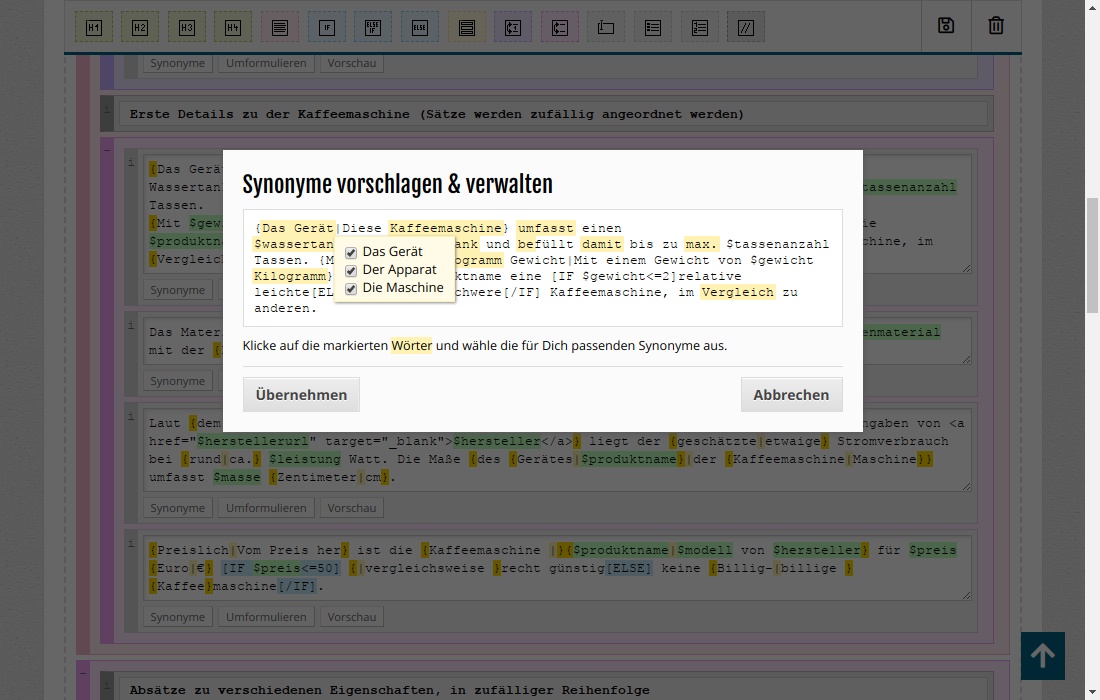Insert an H3 heading block

(187, 28)
